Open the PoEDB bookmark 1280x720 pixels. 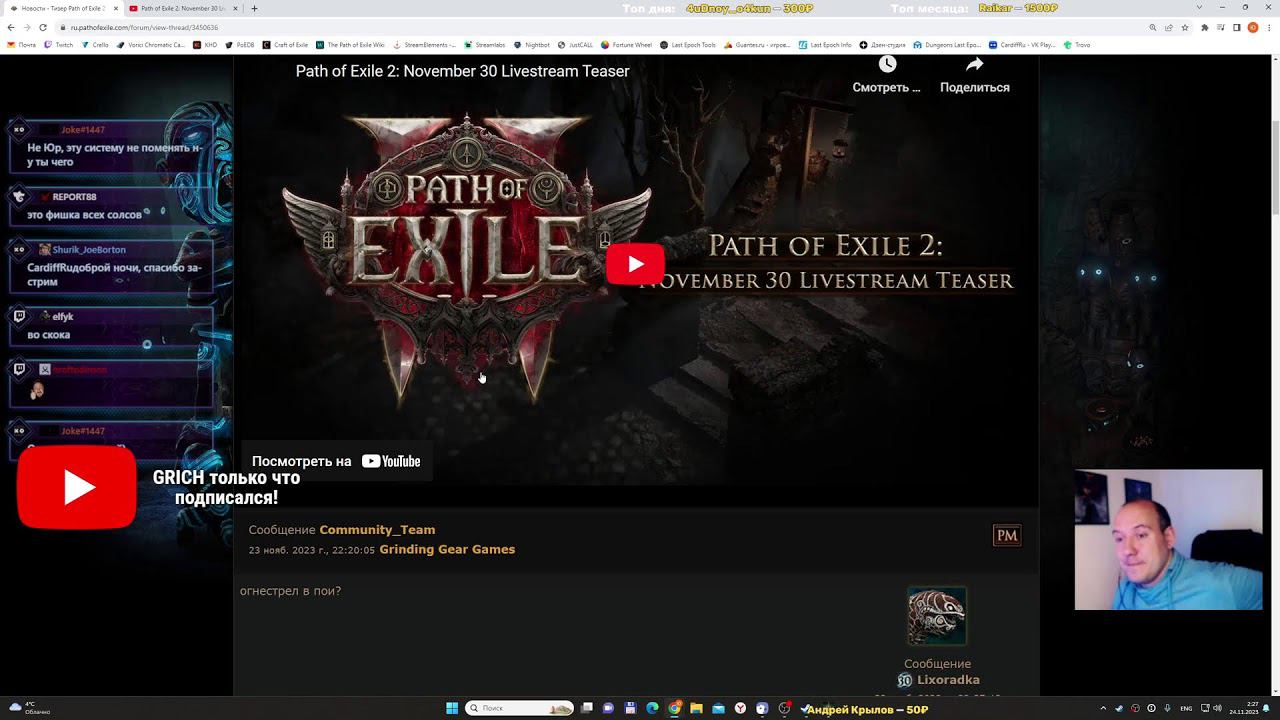[240, 45]
